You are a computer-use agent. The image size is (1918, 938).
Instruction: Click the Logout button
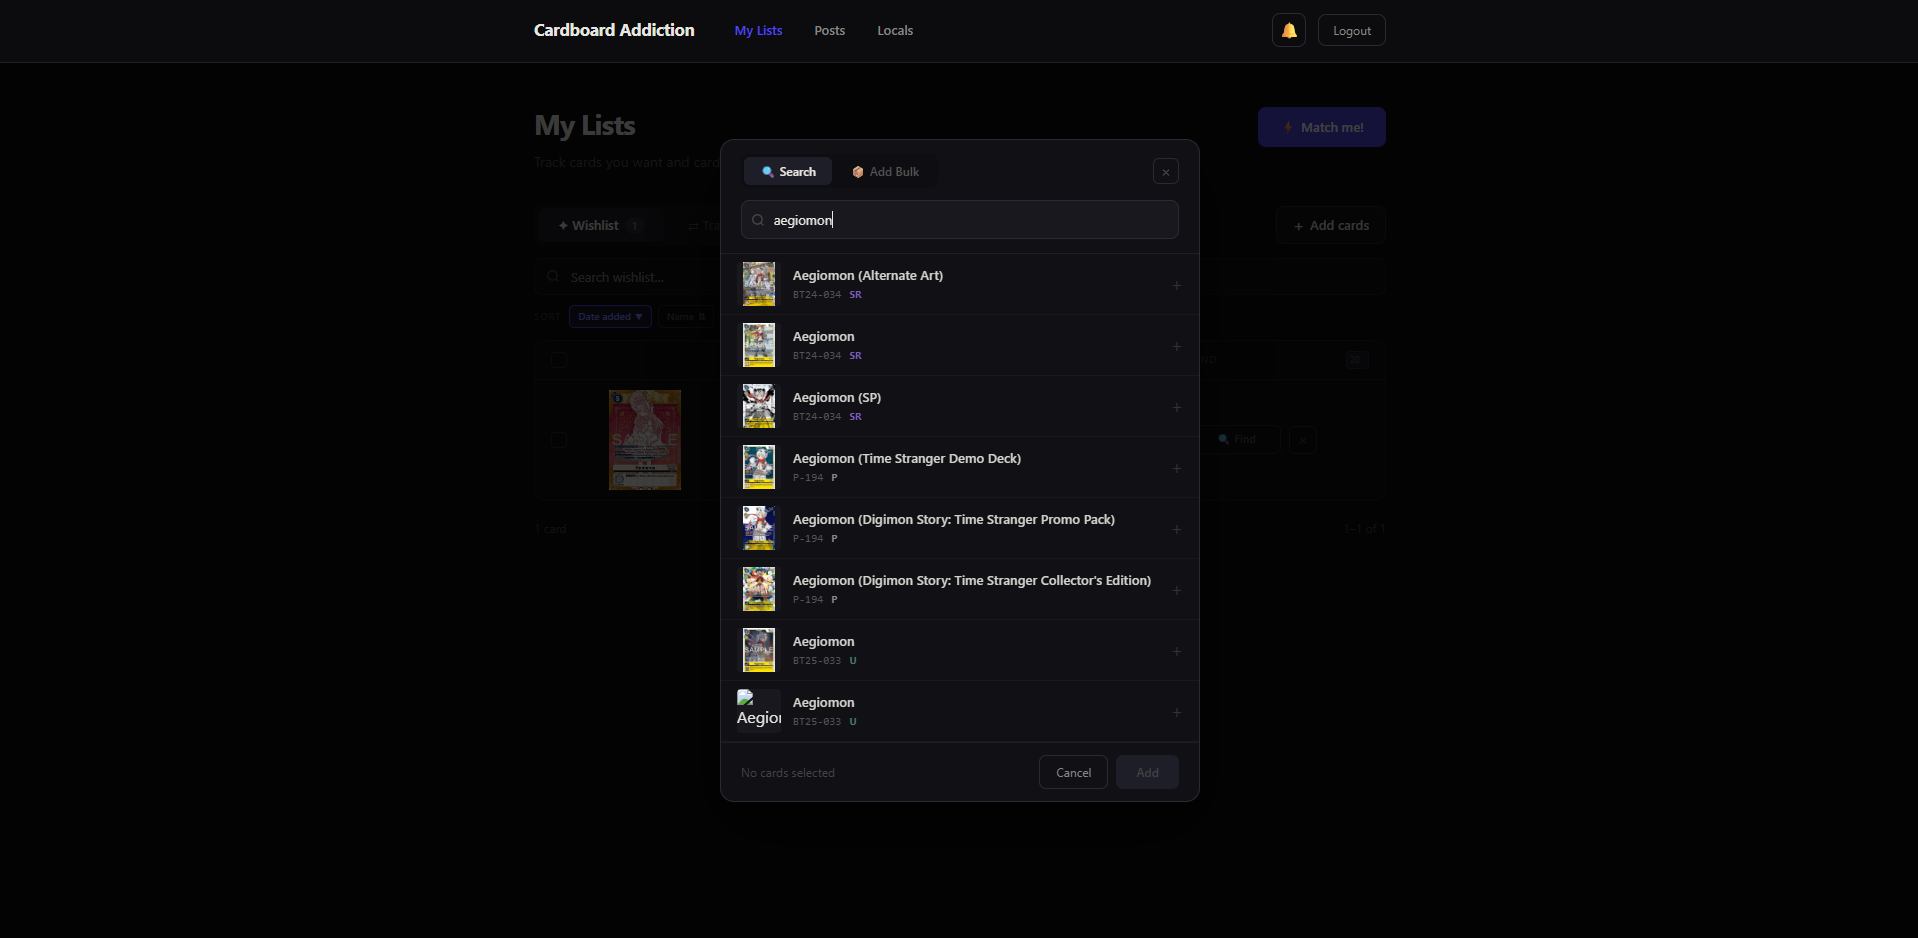(x=1351, y=31)
